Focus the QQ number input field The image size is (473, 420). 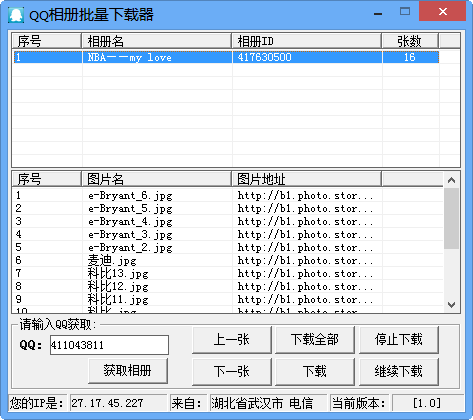[x=109, y=345]
